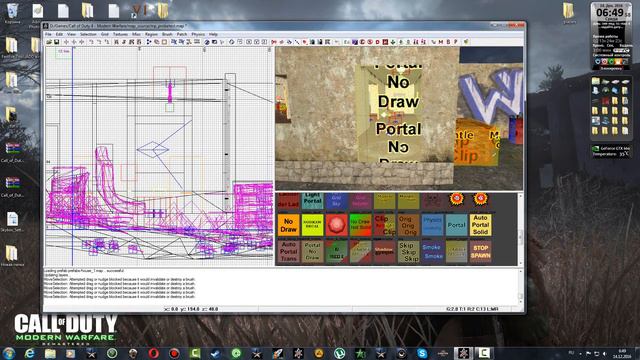
Task: Select the STOP SPAWN texture swatch
Action: 480,252
